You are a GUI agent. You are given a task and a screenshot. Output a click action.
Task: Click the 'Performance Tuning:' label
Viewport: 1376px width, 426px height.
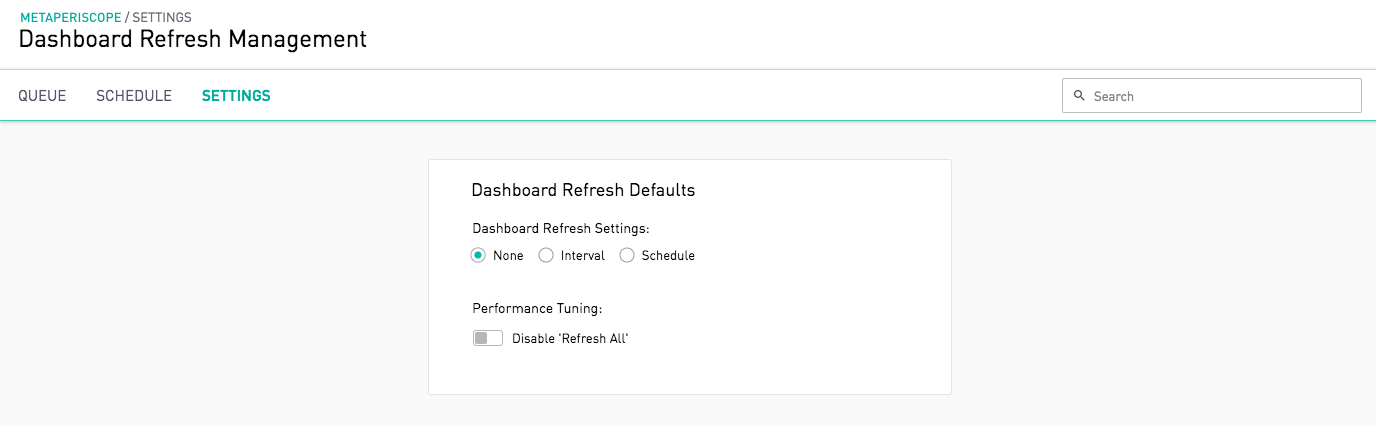coord(538,308)
